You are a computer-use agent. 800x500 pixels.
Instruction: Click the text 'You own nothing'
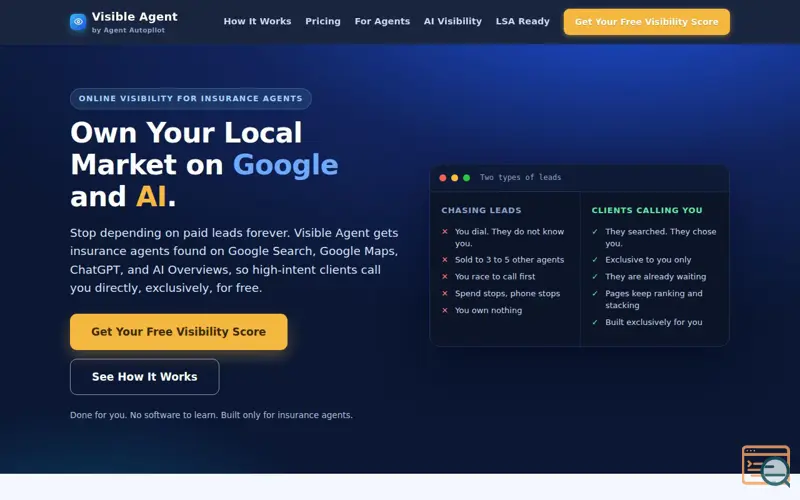tap(488, 310)
